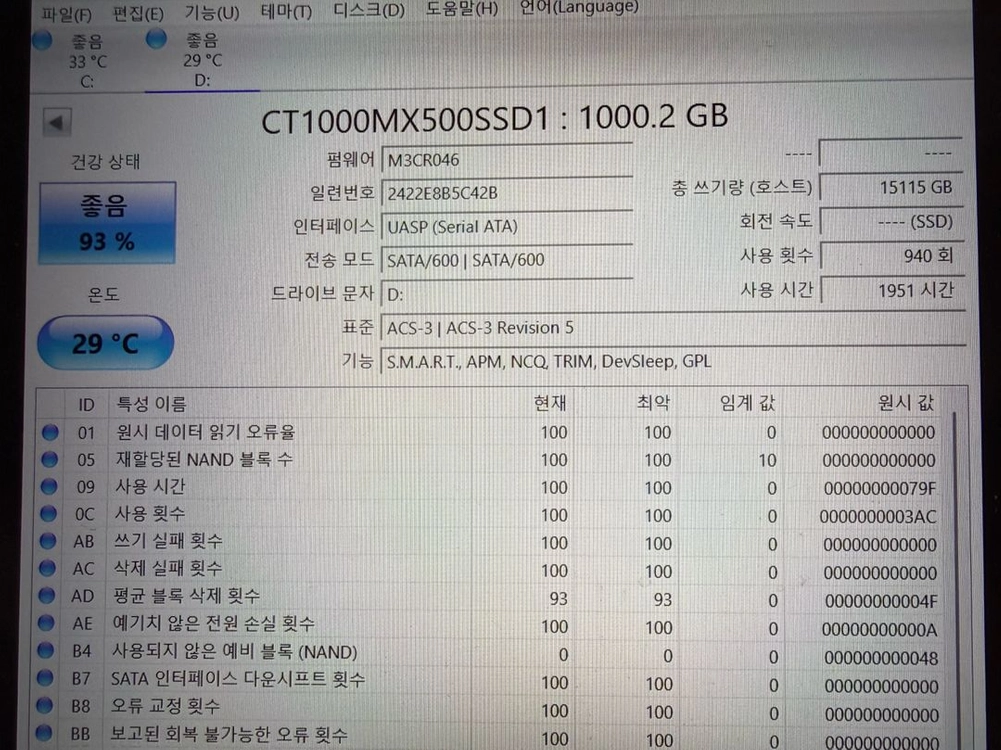Select the row 평균 블록 삭제 횟수

(490, 597)
